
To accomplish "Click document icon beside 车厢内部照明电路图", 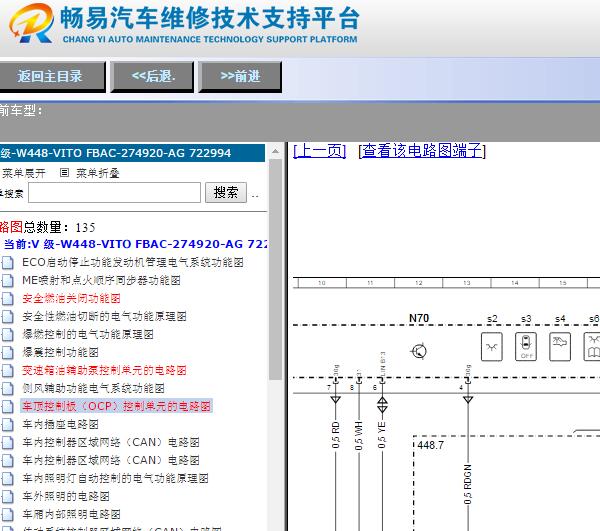I will point(7,515).
